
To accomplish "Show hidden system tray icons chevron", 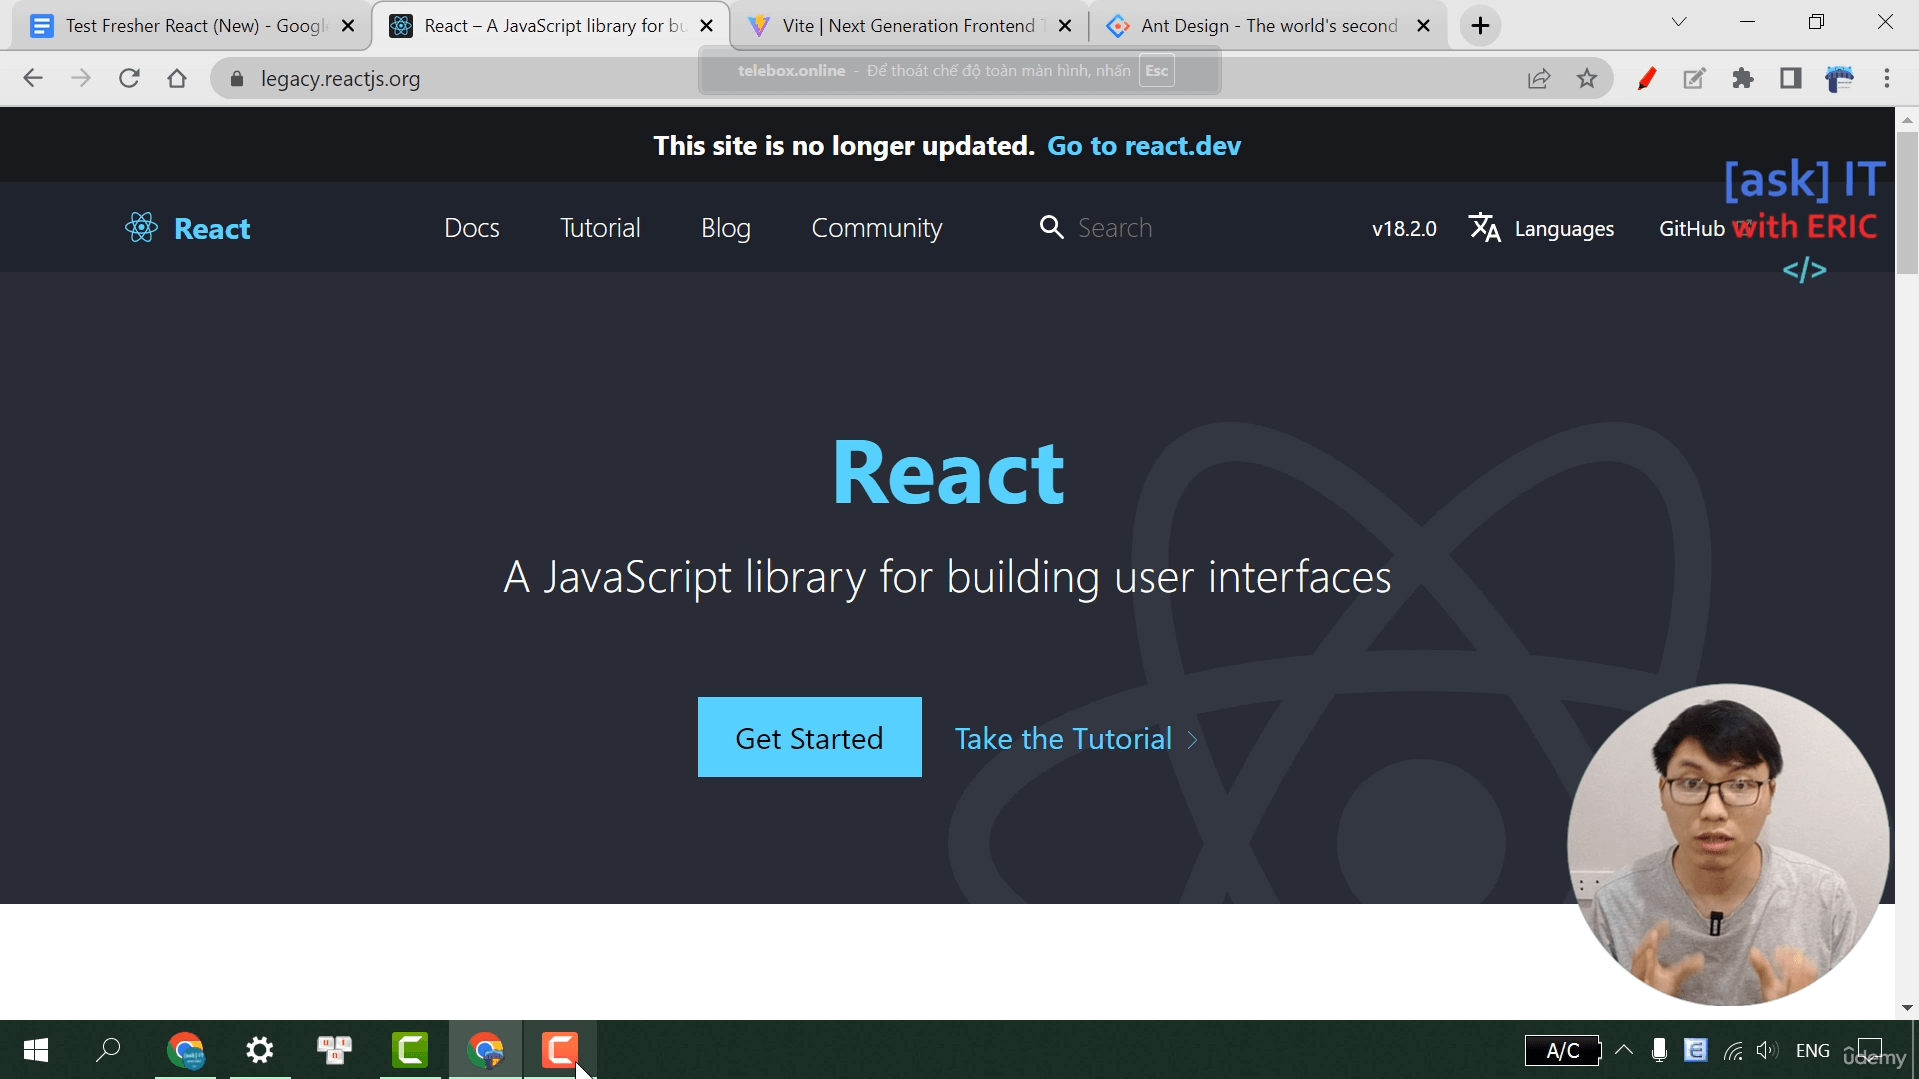I will coord(1624,1050).
